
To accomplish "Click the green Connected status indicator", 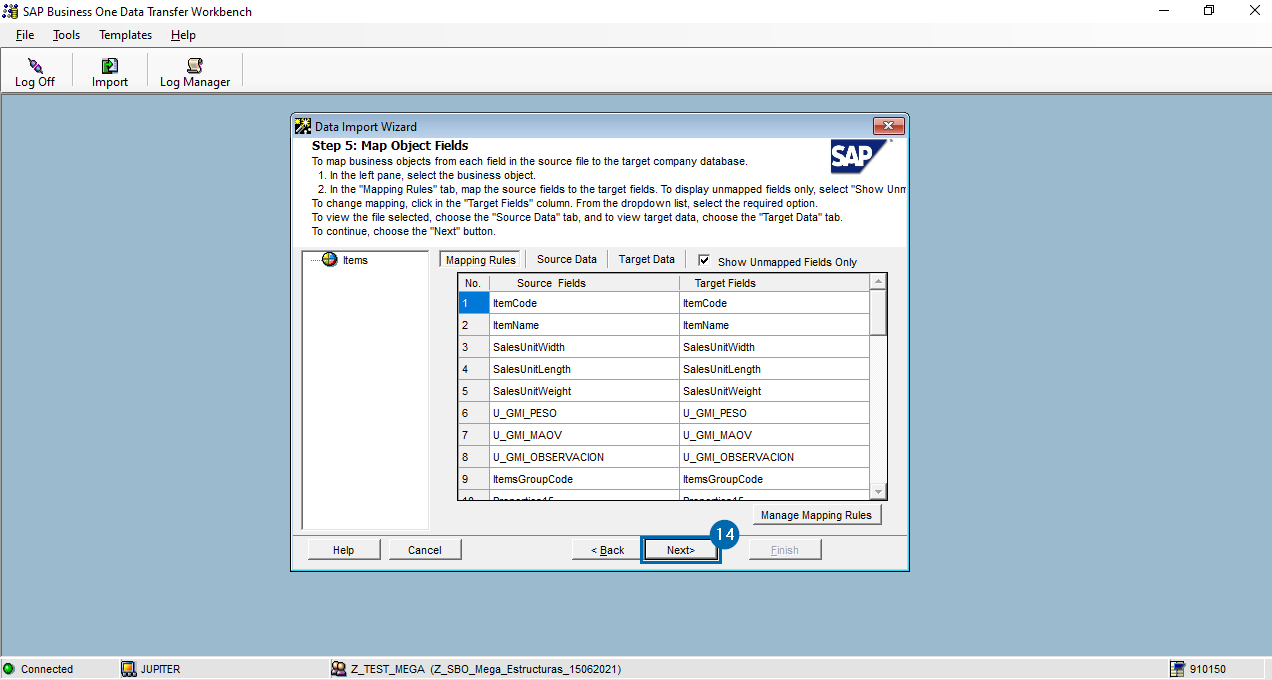I will click(x=9, y=669).
